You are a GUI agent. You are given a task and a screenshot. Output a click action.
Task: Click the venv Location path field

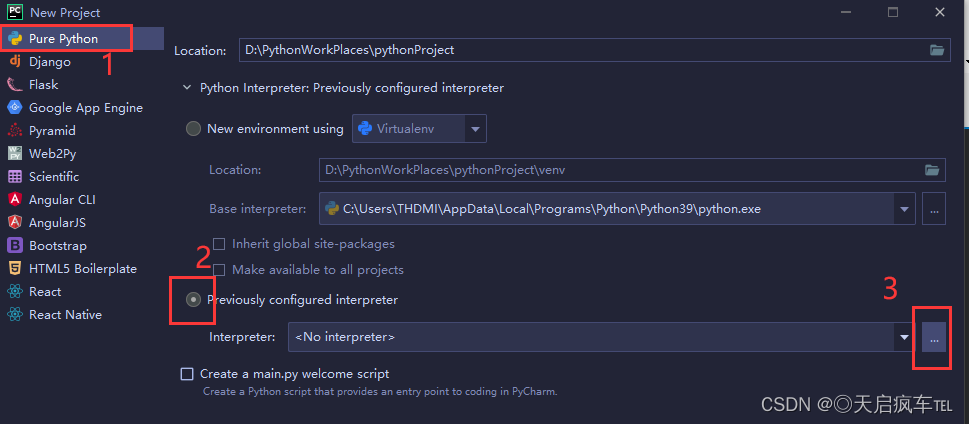pyautogui.click(x=632, y=169)
